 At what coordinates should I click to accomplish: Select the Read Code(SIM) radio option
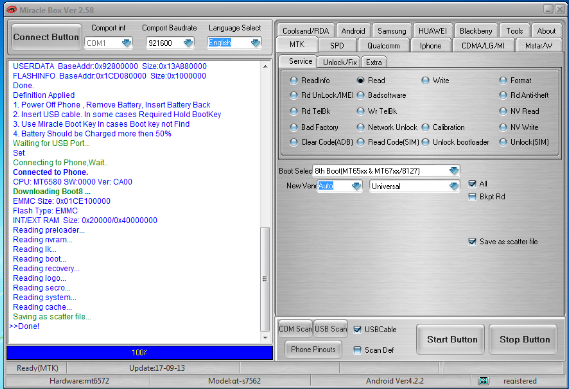[360, 142]
